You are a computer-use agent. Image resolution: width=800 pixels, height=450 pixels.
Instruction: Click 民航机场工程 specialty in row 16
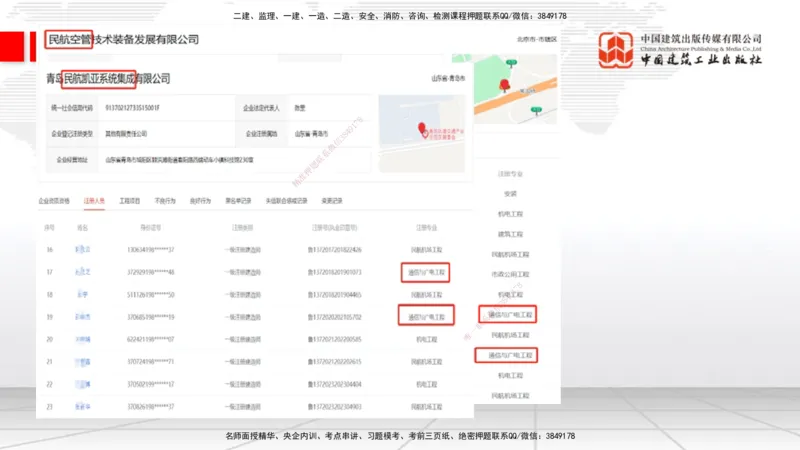(427, 250)
